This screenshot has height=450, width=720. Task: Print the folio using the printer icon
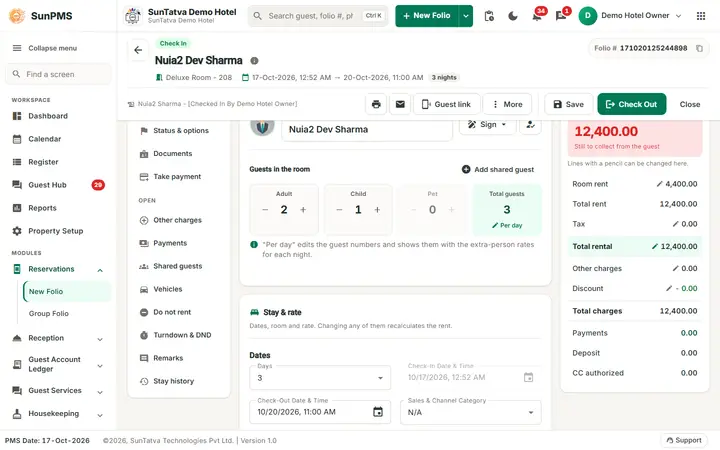click(376, 104)
